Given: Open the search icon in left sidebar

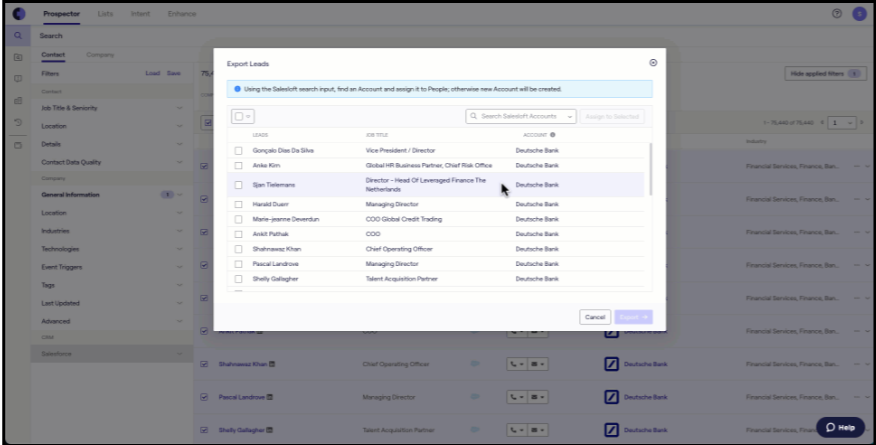Looking at the screenshot, I should click(18, 35).
